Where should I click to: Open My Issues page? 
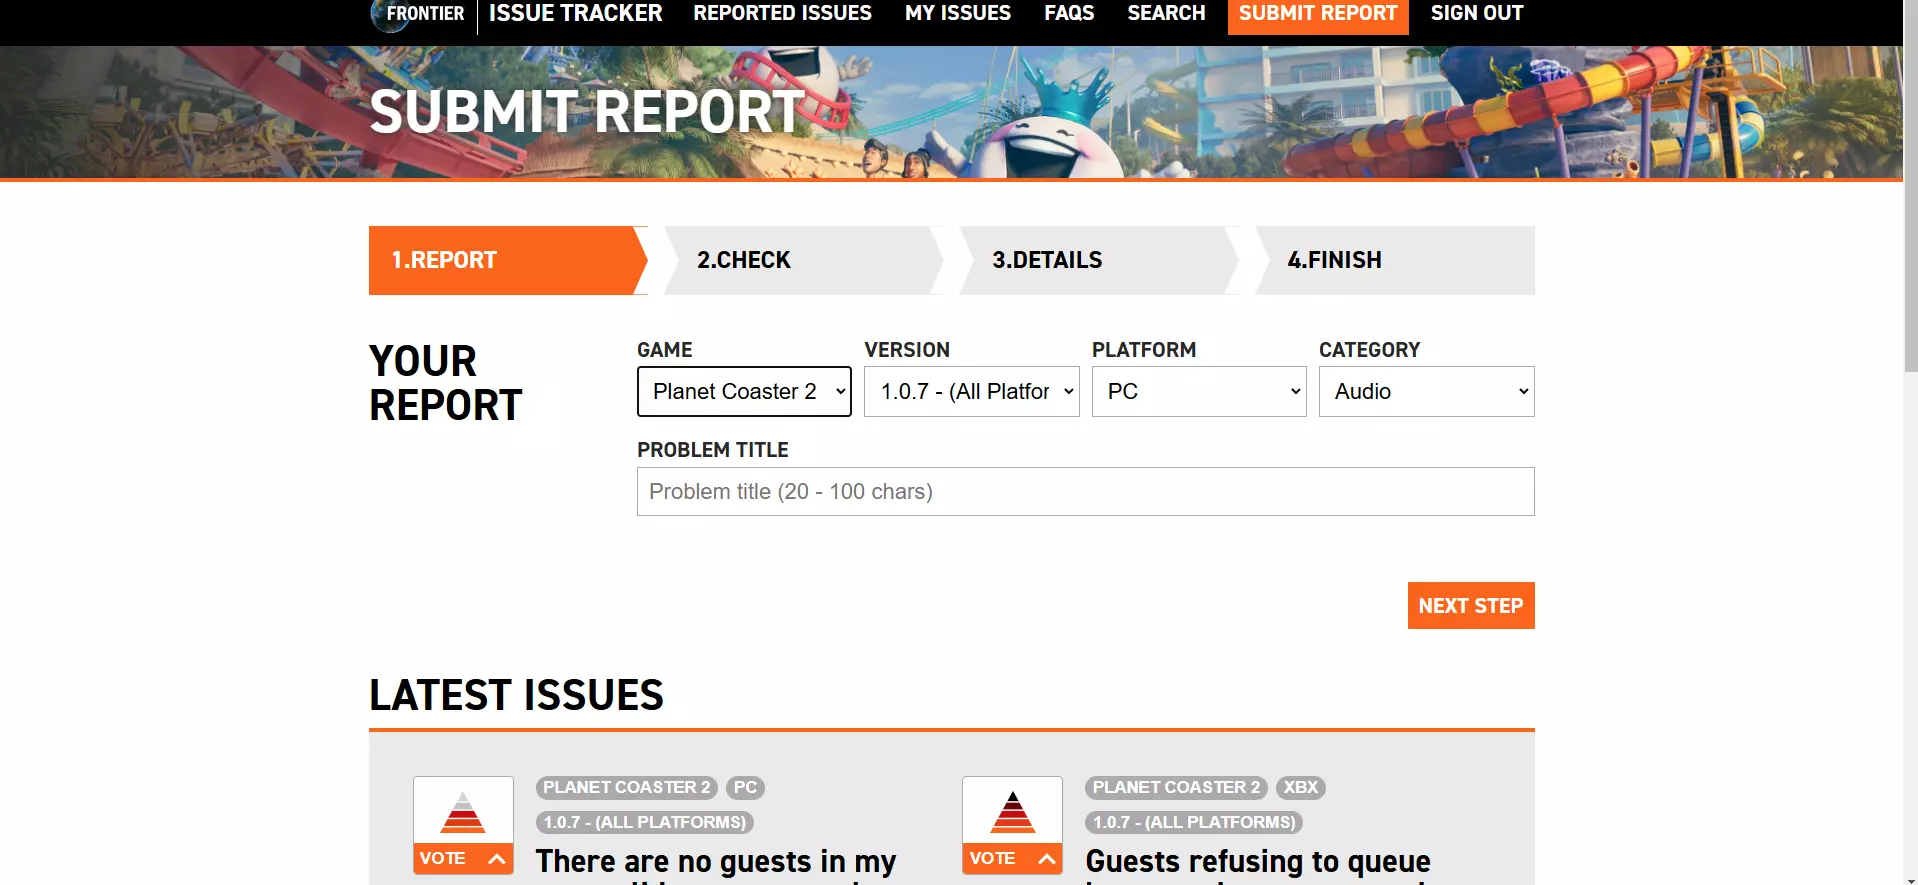(957, 13)
